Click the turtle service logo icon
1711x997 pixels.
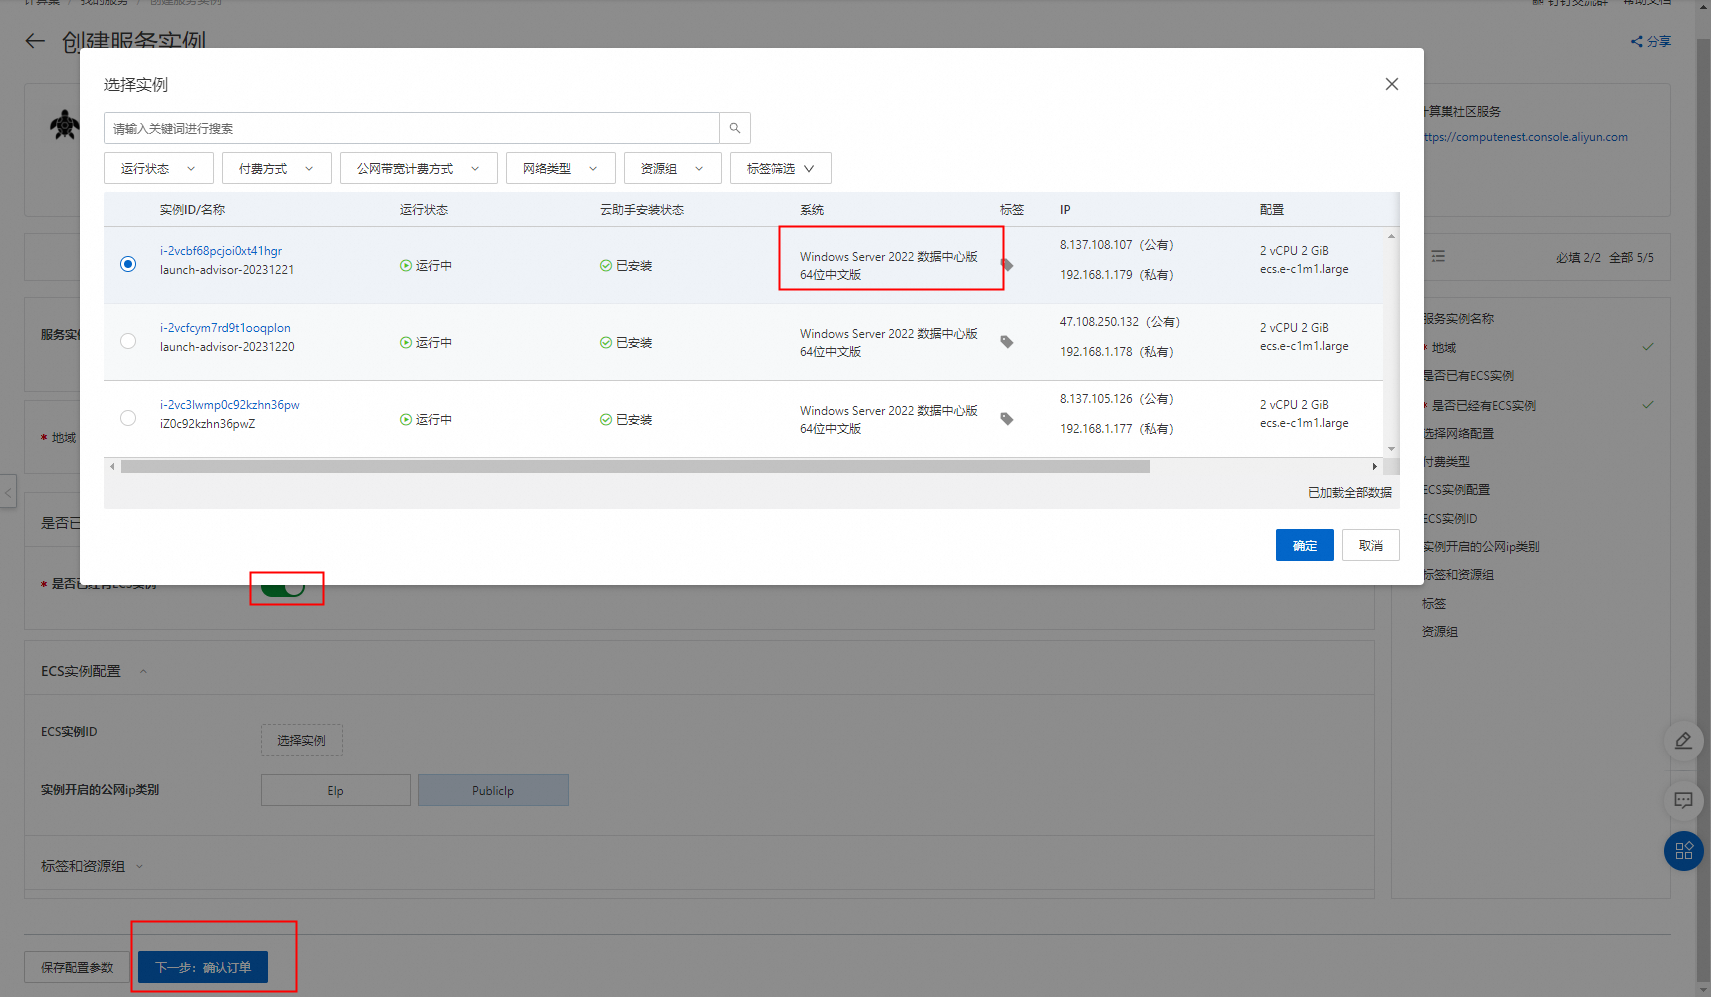pyautogui.click(x=64, y=125)
